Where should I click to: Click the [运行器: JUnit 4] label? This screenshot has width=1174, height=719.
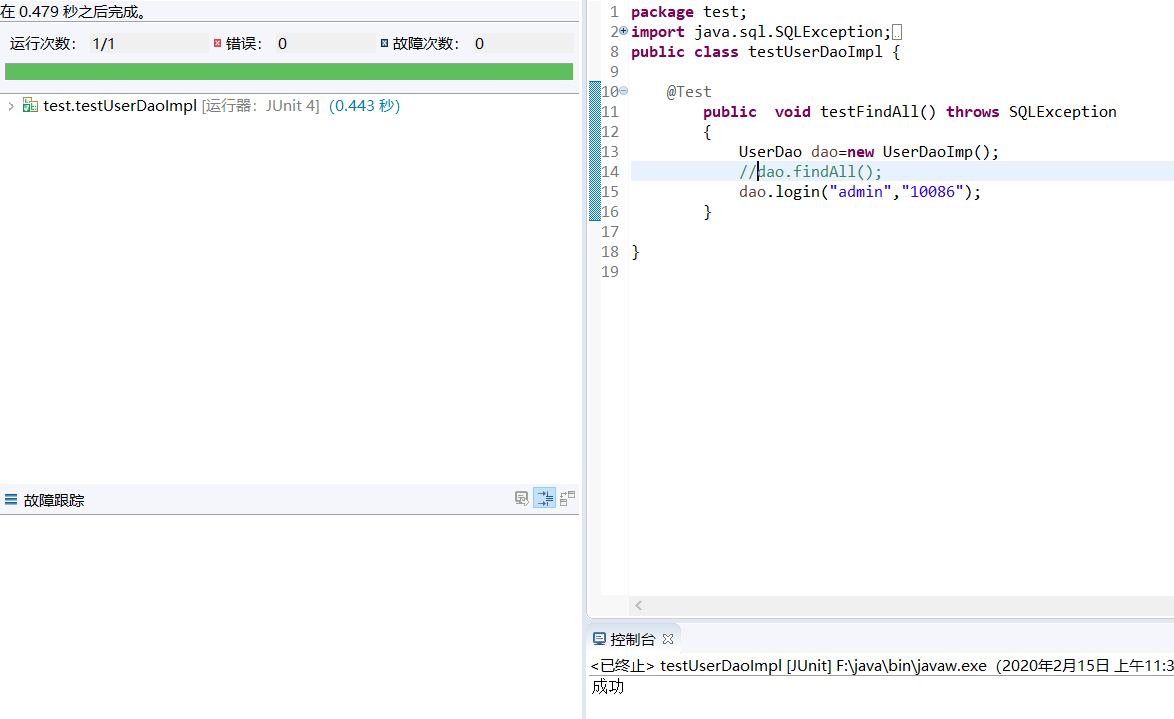261,106
